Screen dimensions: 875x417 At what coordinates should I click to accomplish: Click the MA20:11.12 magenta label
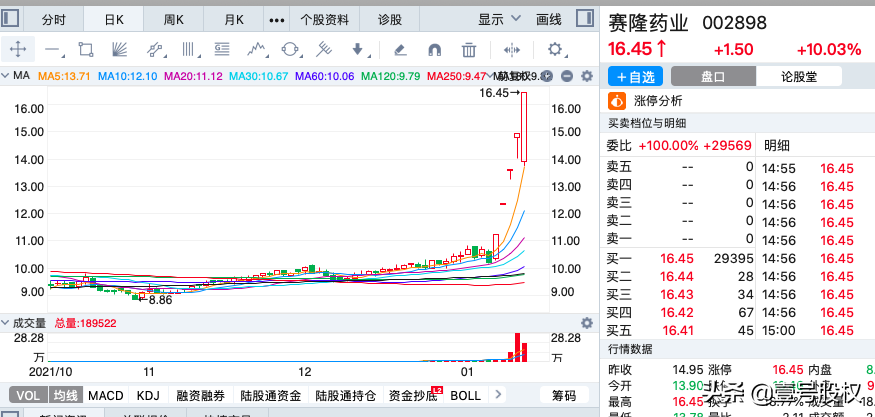click(193, 76)
